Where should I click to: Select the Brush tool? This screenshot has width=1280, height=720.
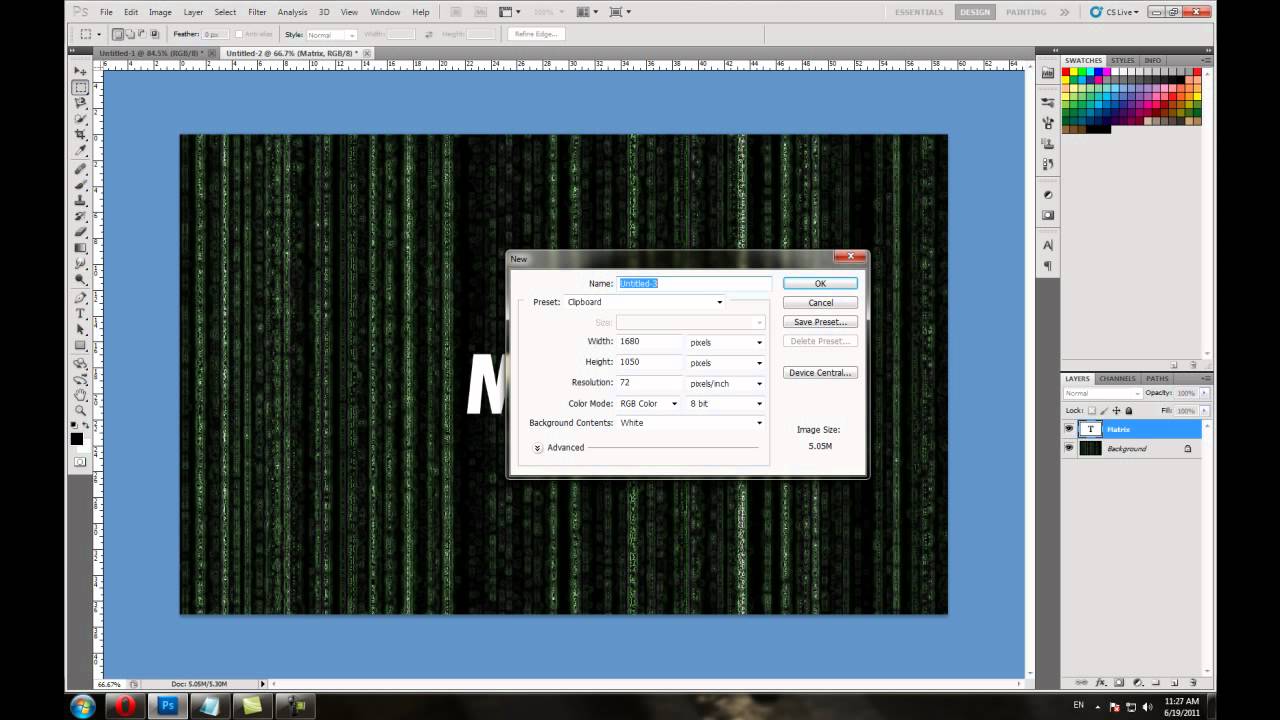(x=80, y=185)
